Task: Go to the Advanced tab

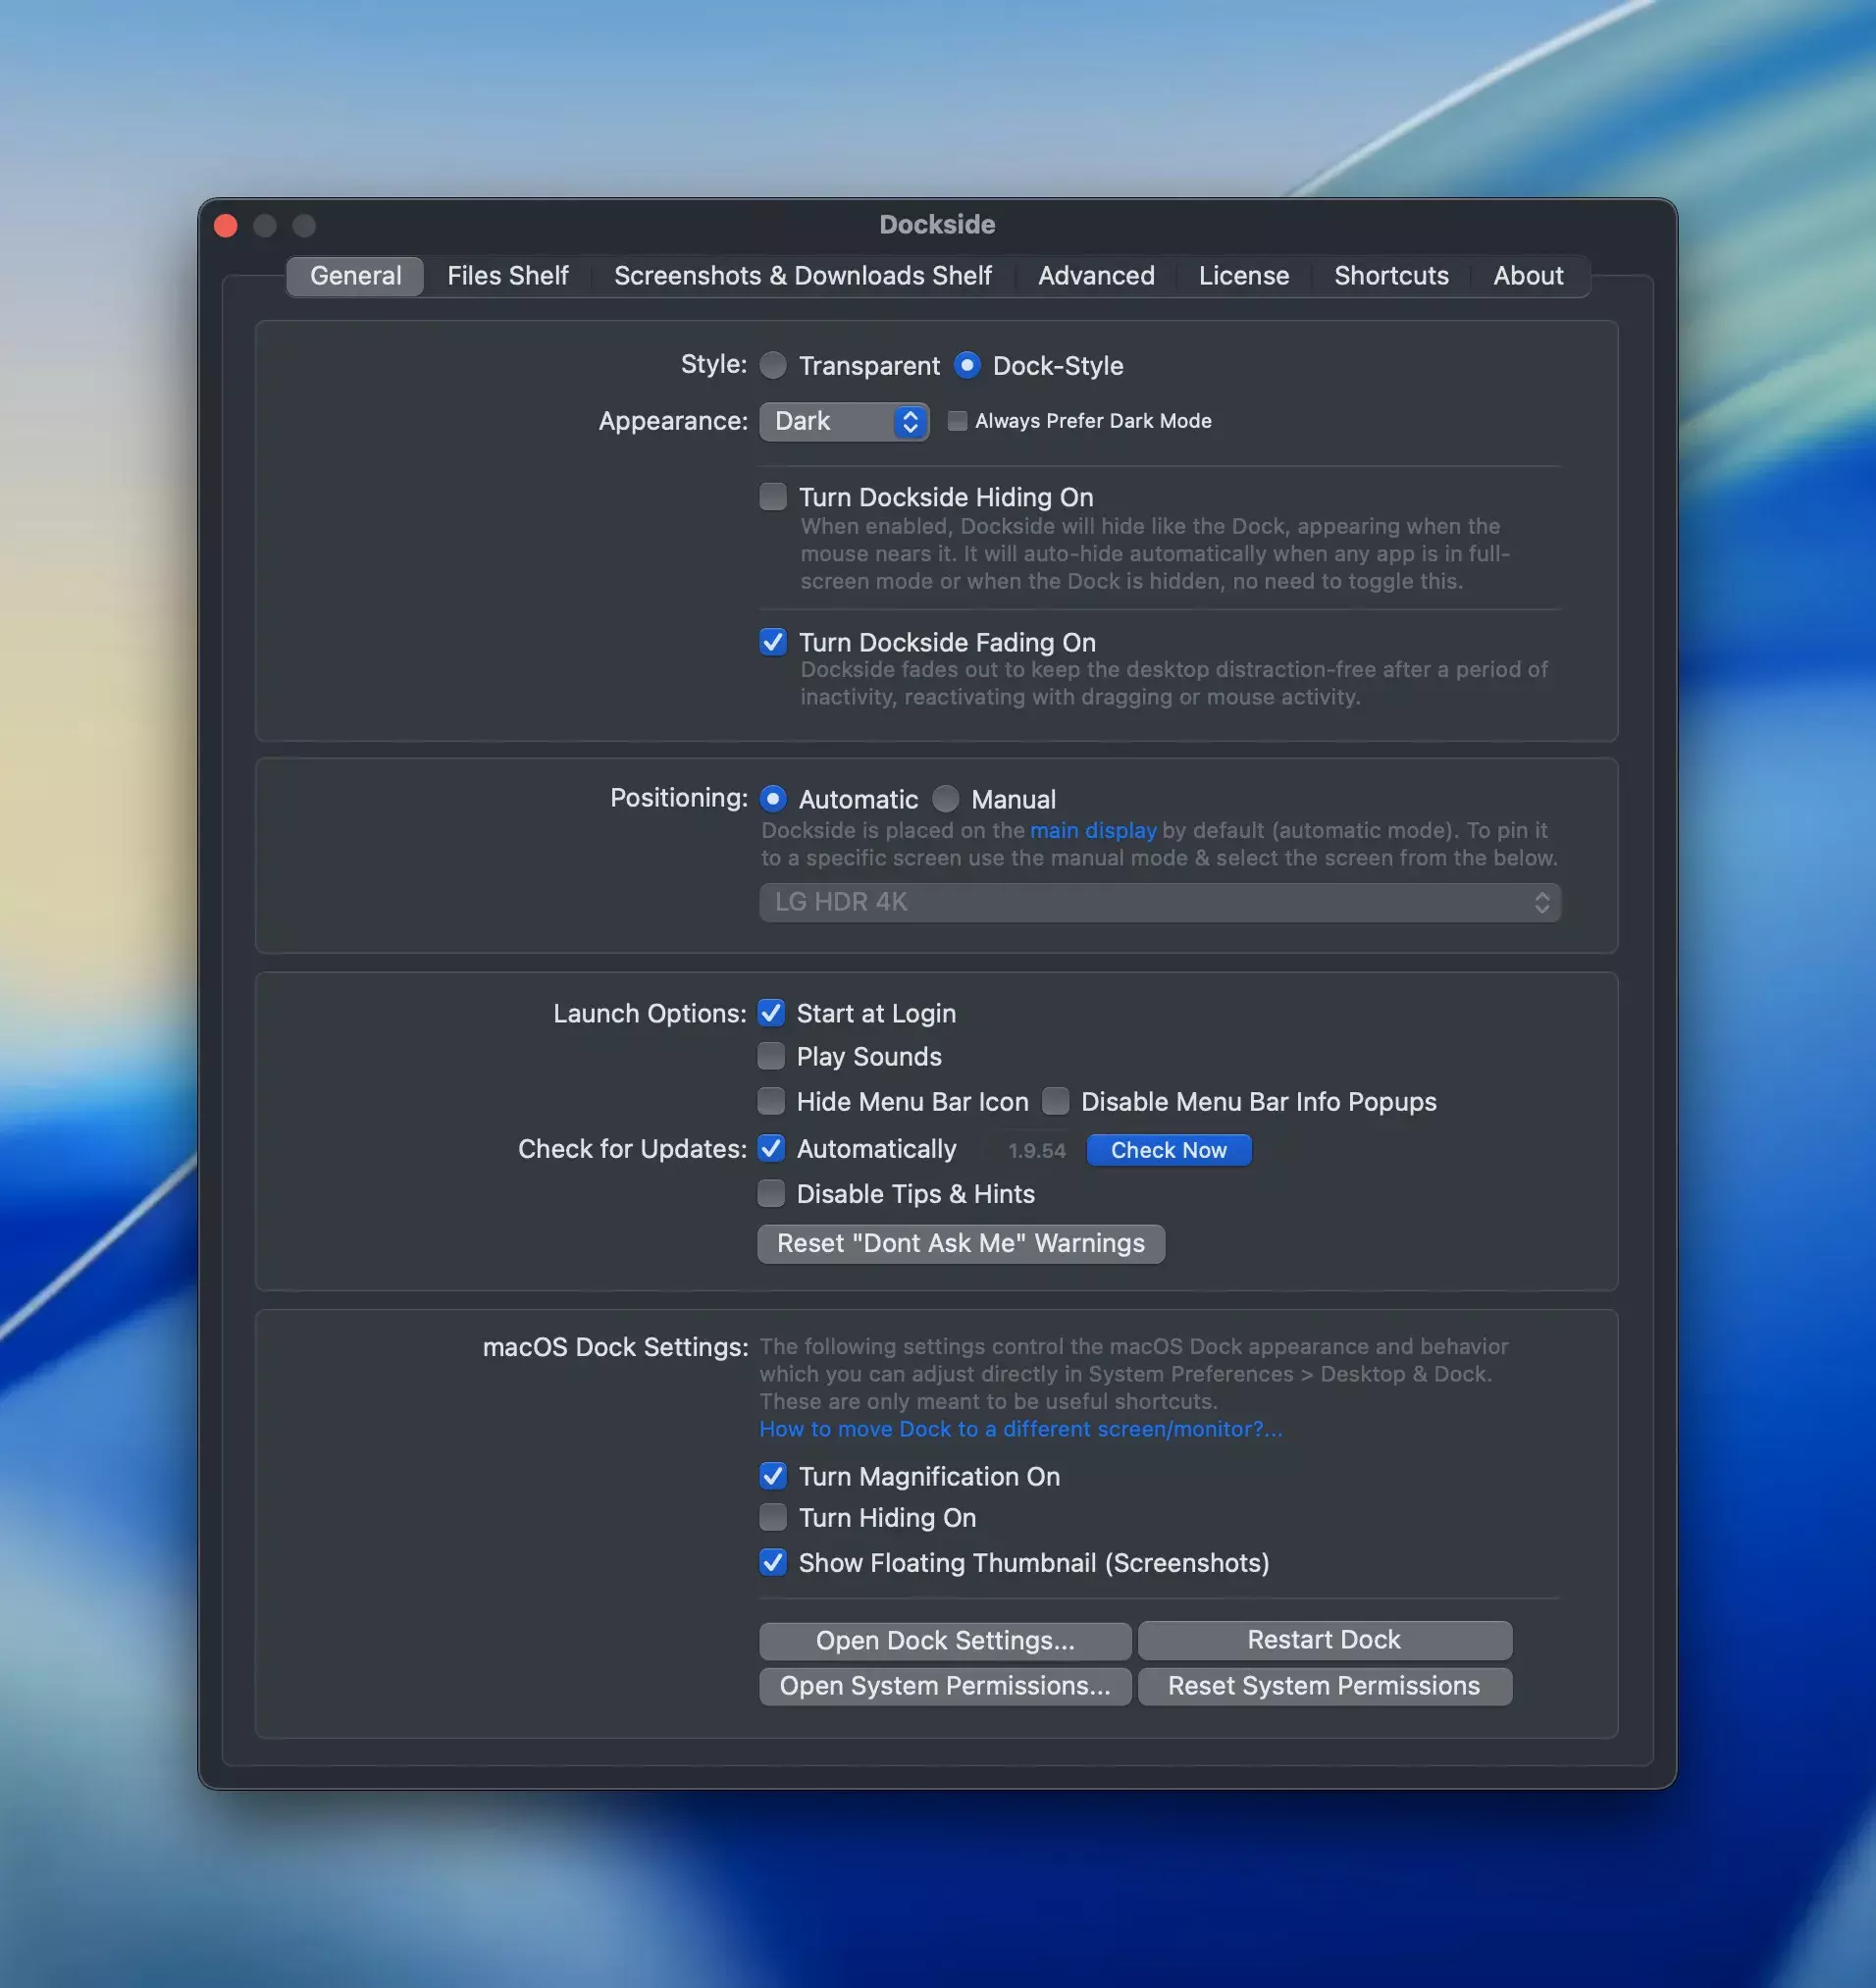Action: click(1095, 276)
